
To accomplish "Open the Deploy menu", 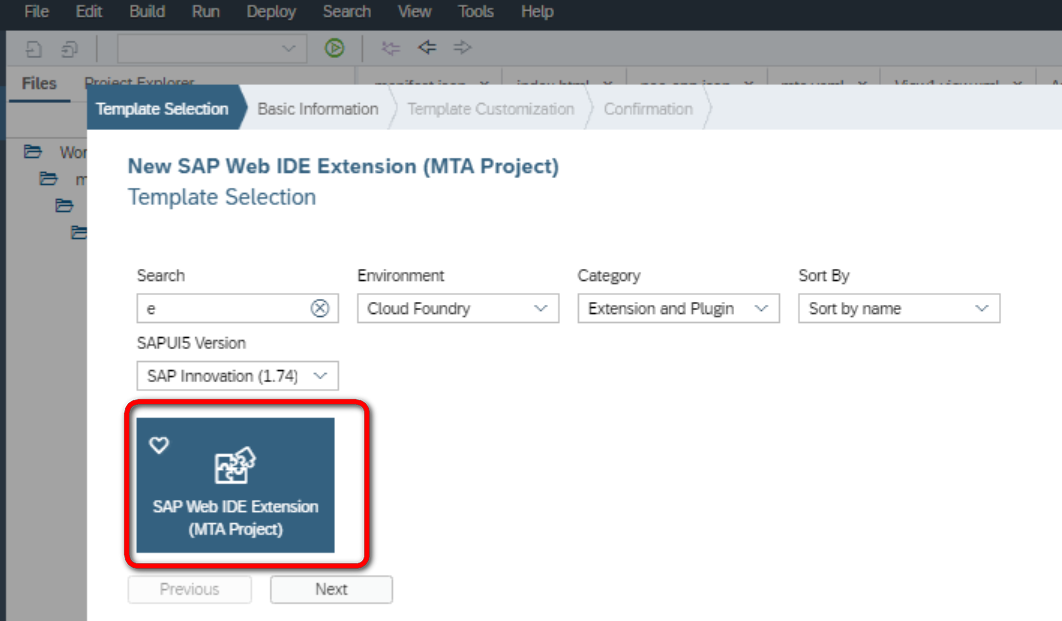I will pos(271,12).
